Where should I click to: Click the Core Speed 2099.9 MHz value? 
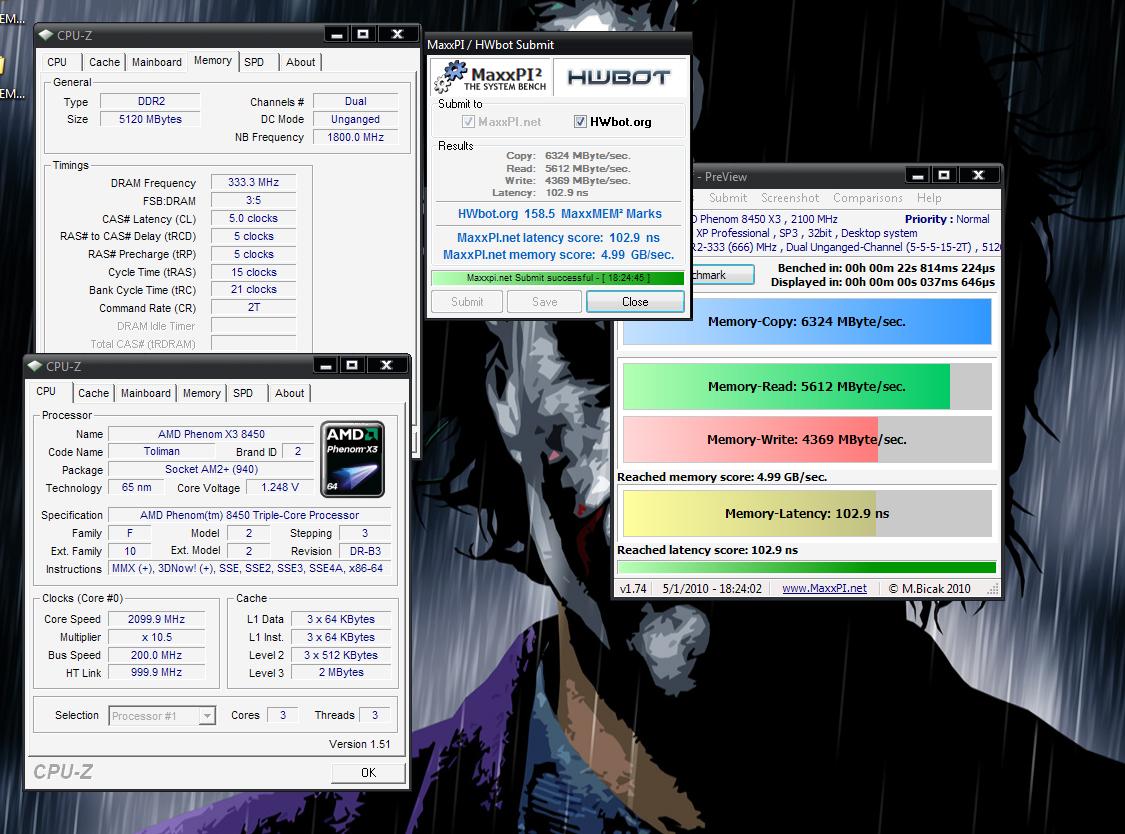[x=156, y=619]
